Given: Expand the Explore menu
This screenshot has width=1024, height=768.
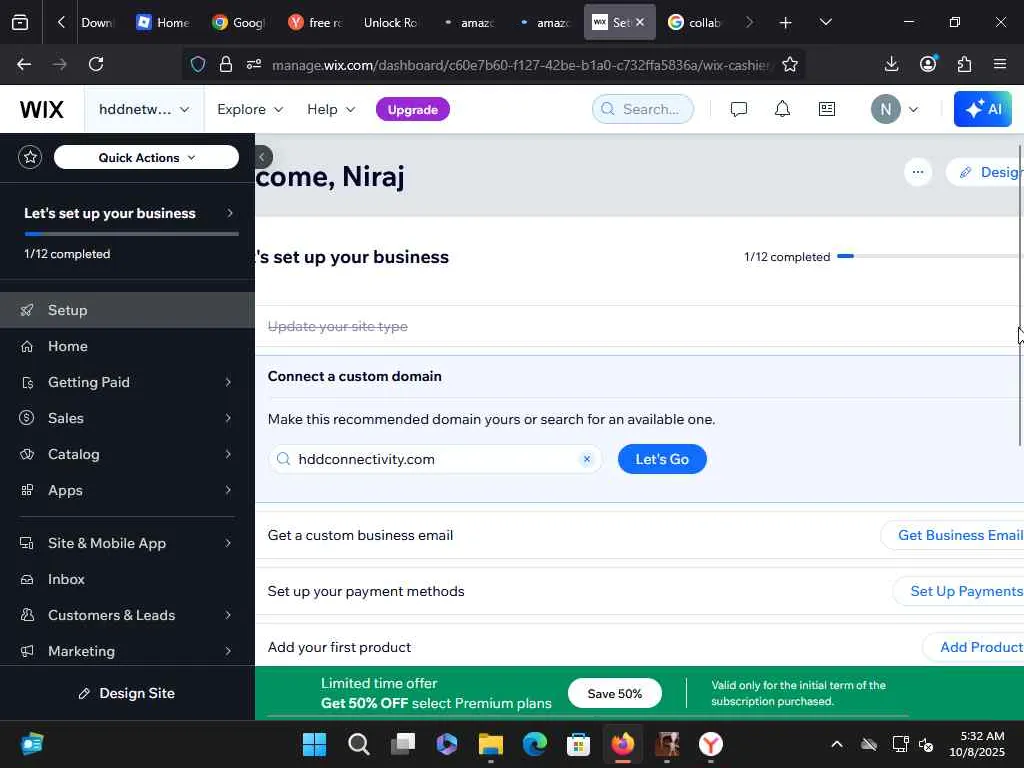Looking at the screenshot, I should point(250,109).
